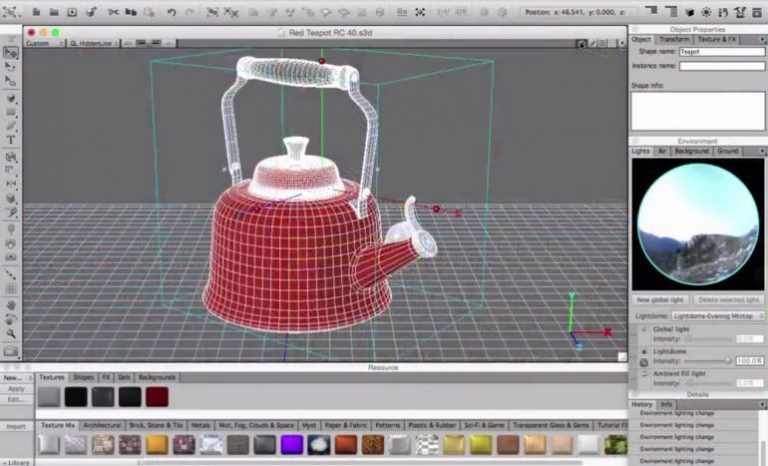Select the Text tool in left toolbox
Screen dimensions: 768x466
pos(11,141)
